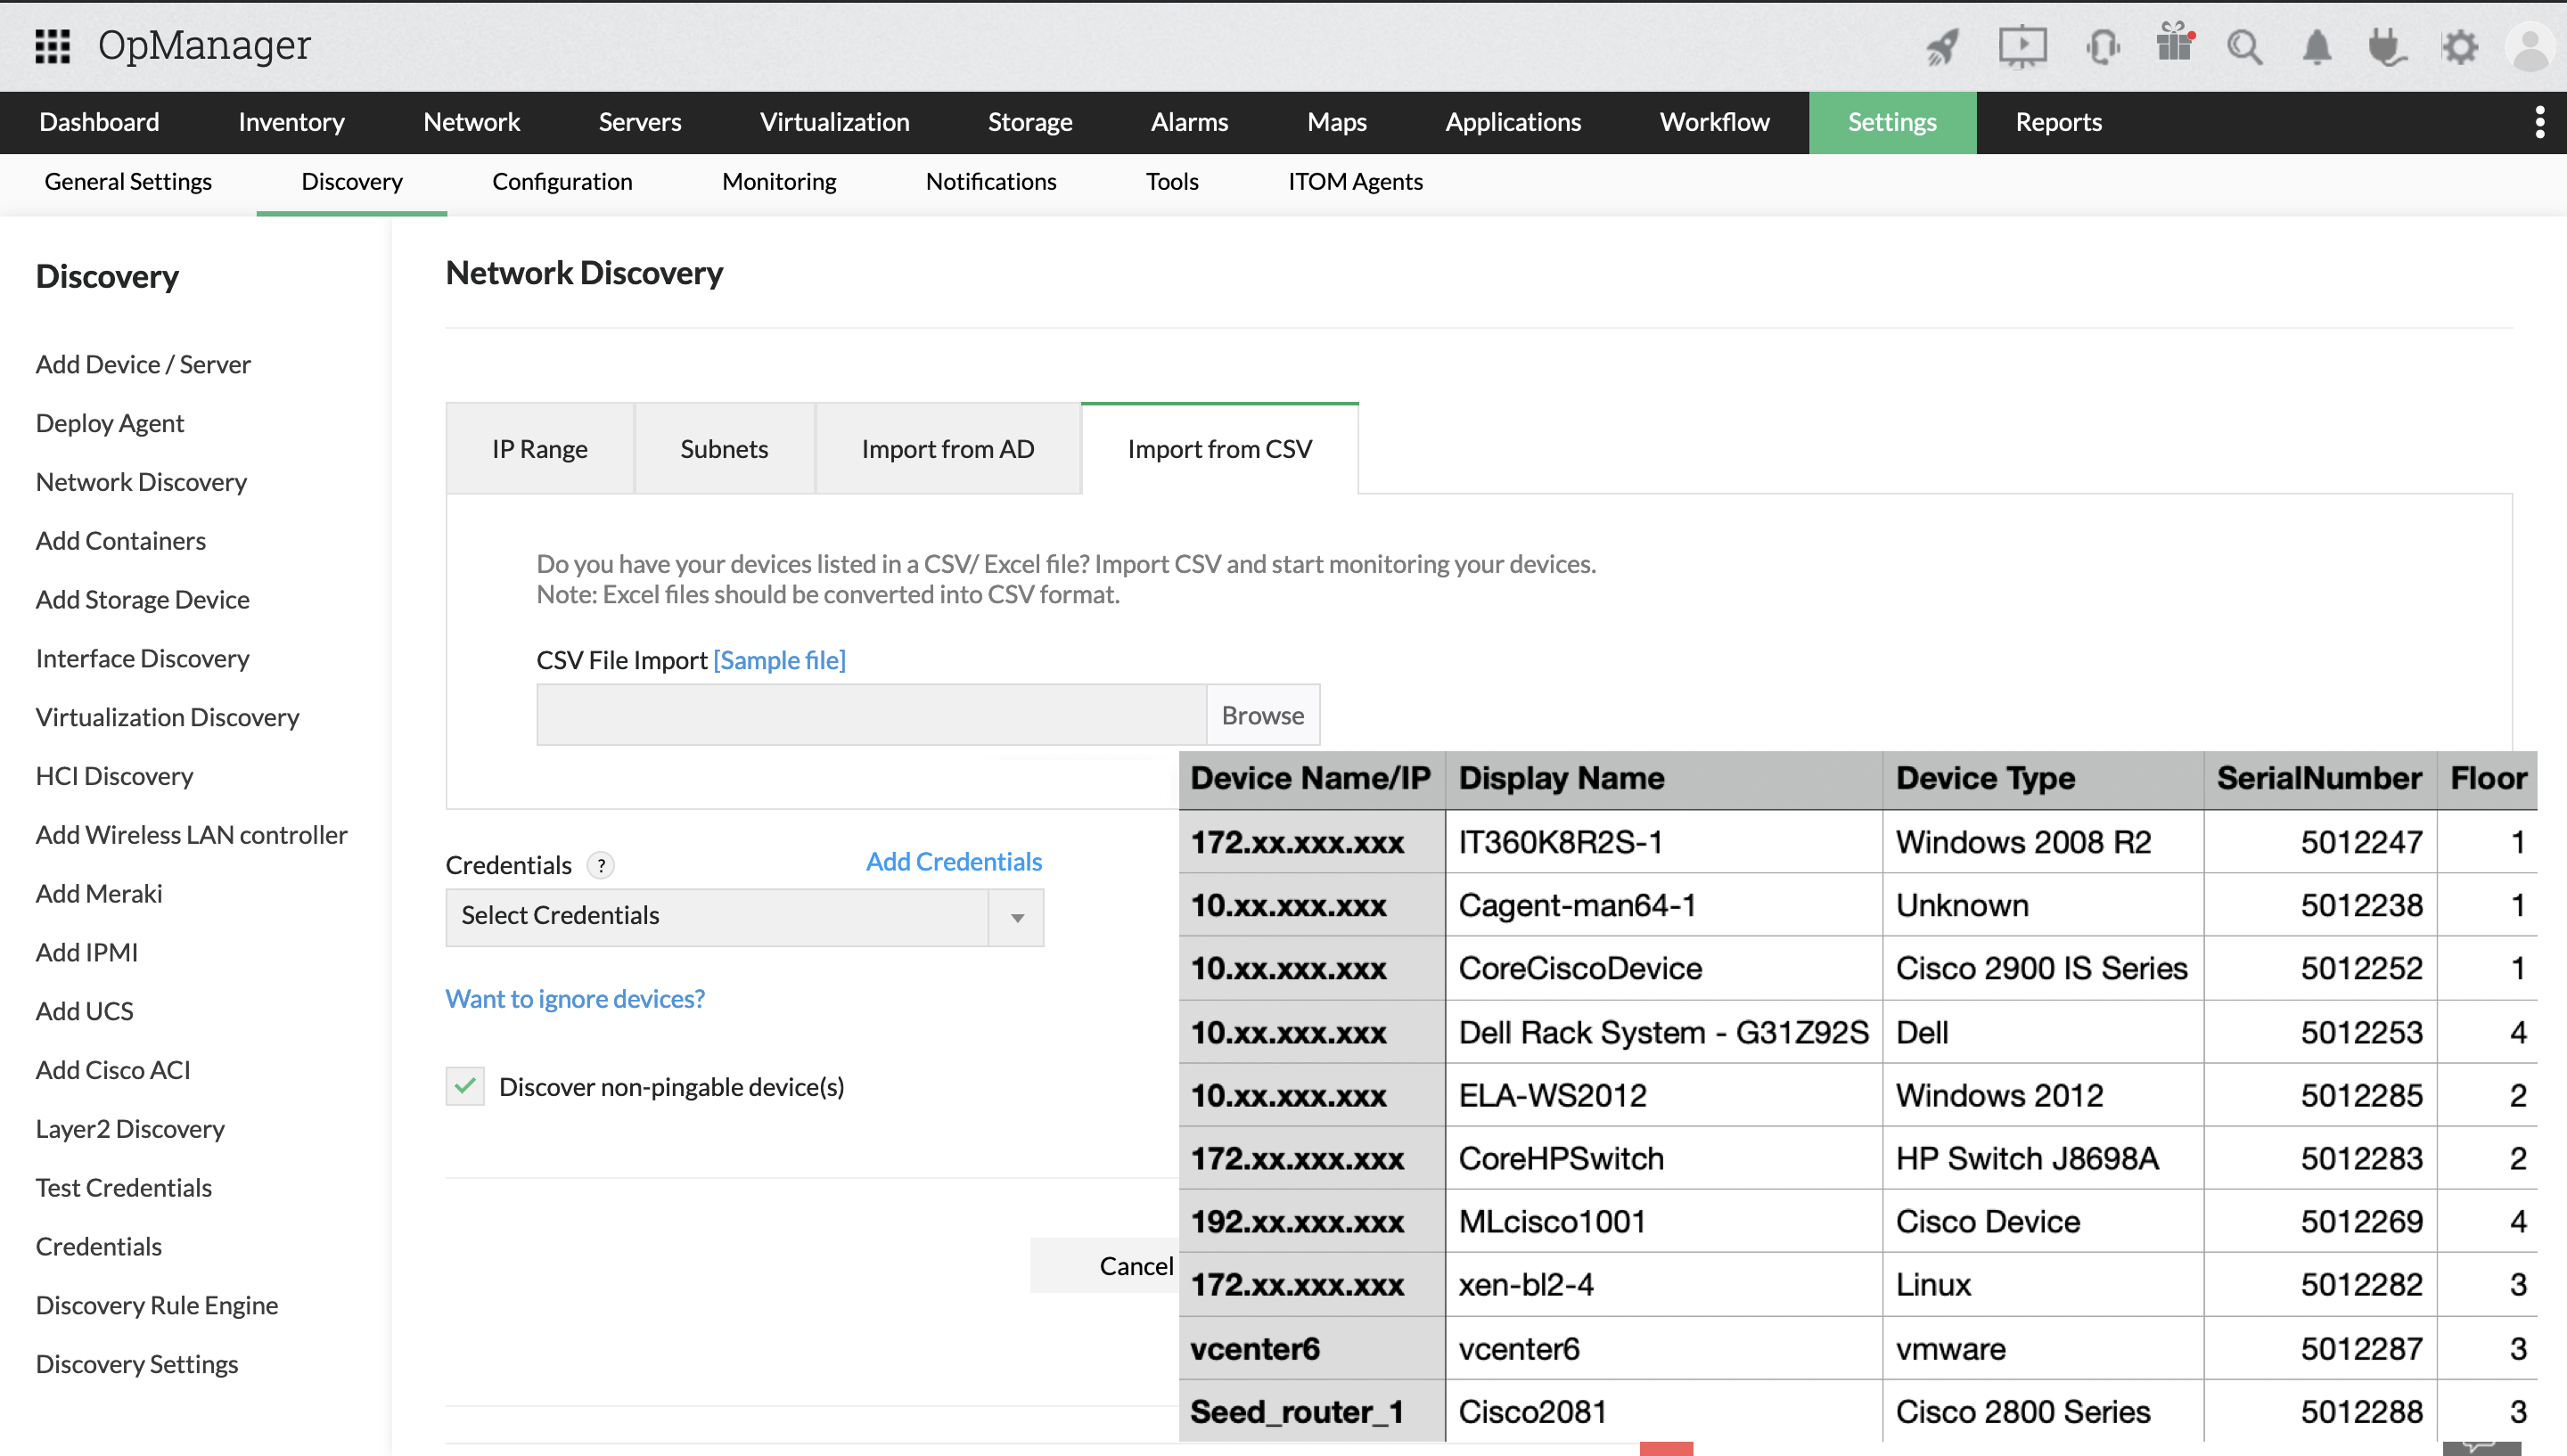The image size is (2567, 1456).
Task: Open Discovery Rule Engine in sidebar
Action: [157, 1305]
